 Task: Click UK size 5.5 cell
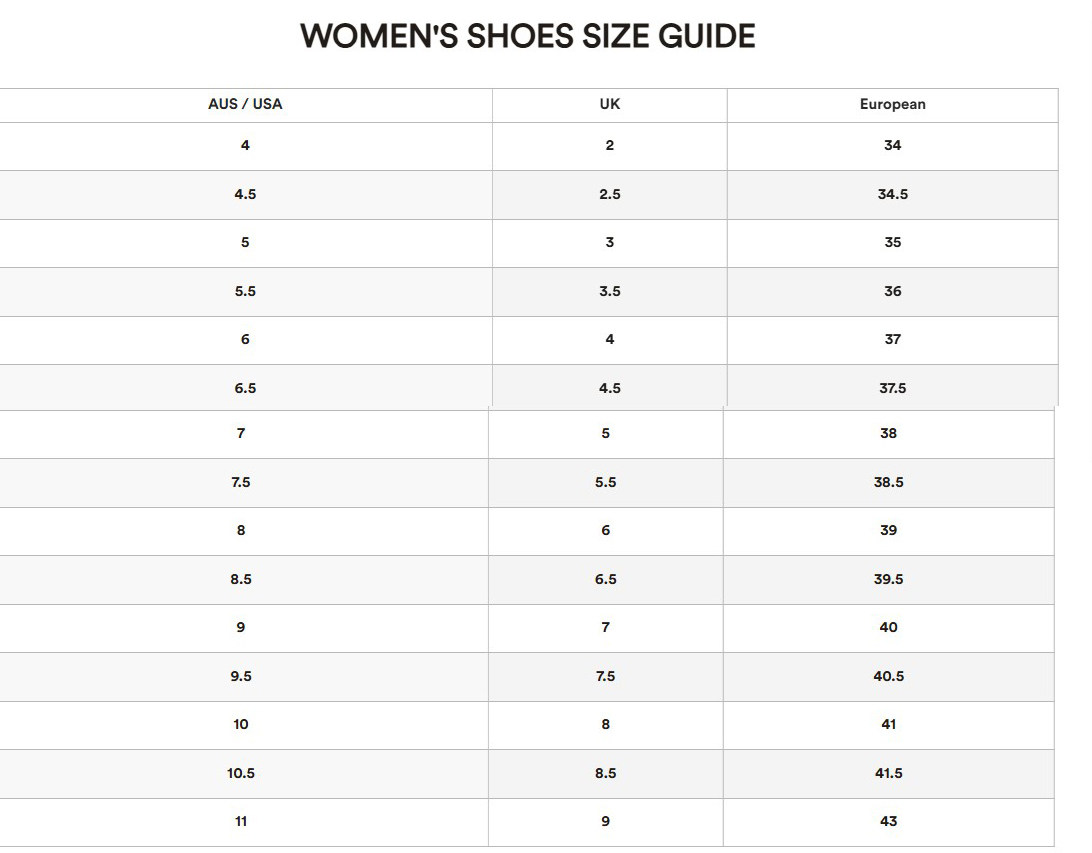click(x=605, y=482)
